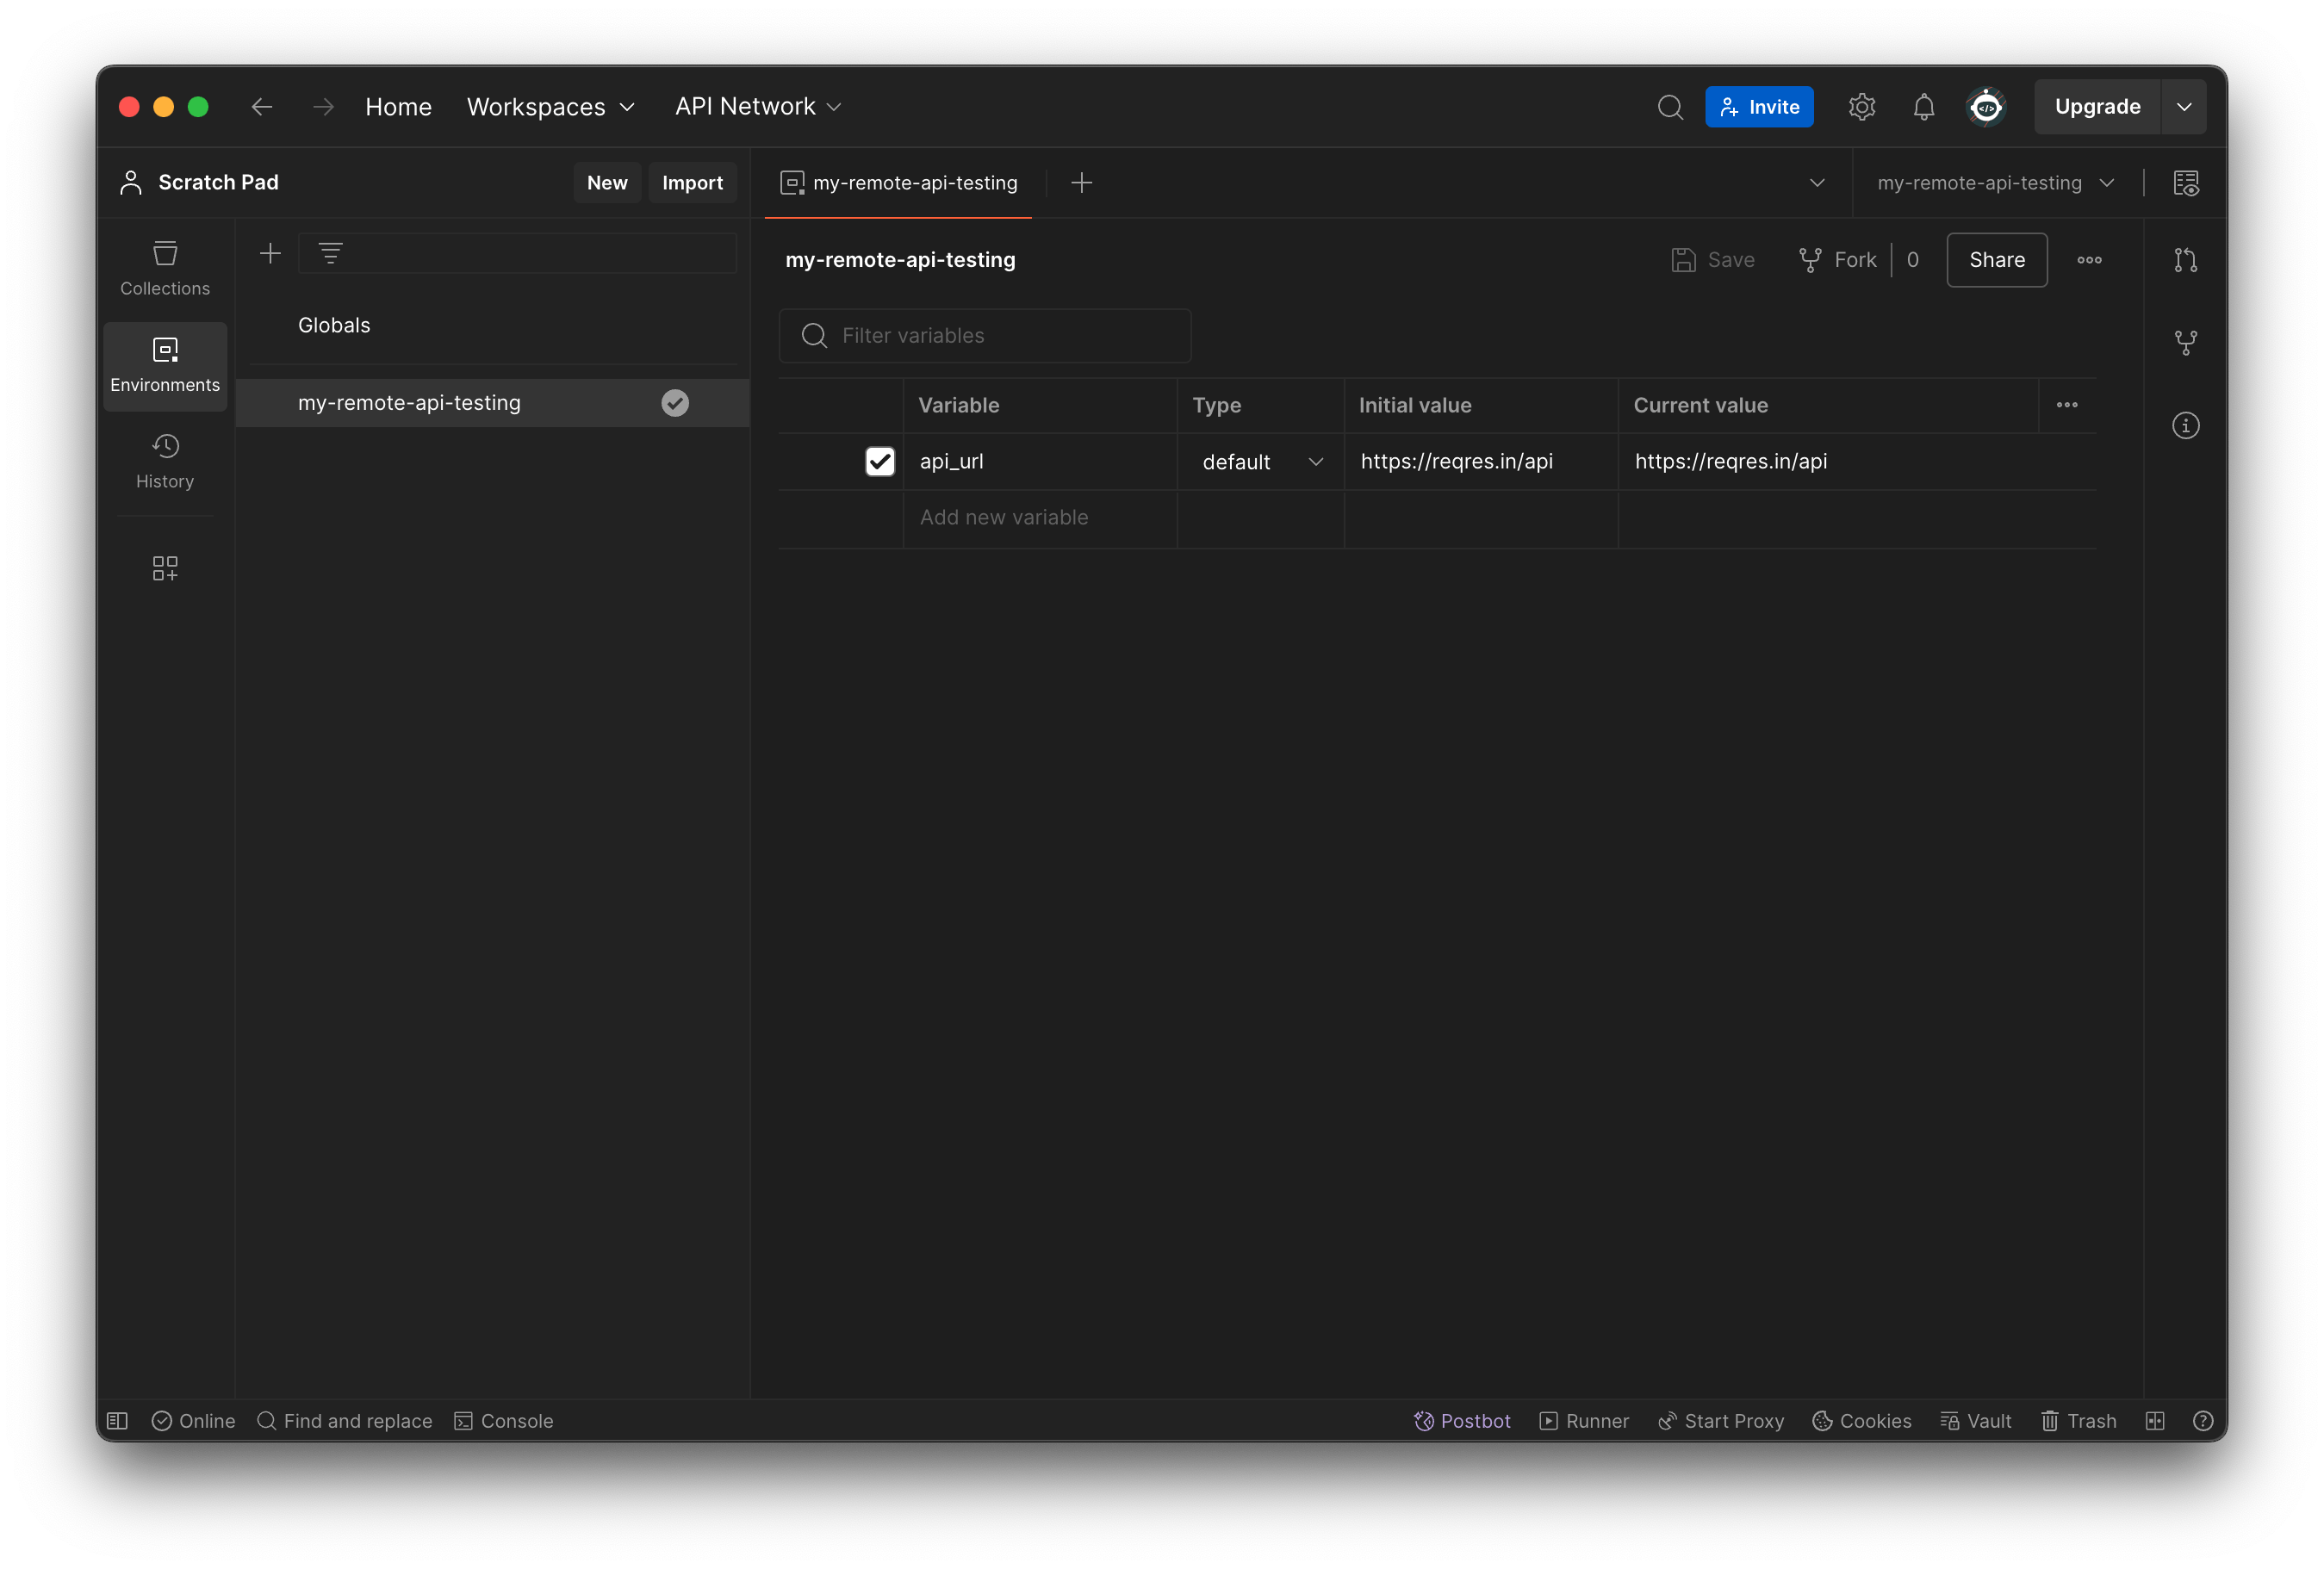
Task: Click the Filter variables search field
Action: 985,336
